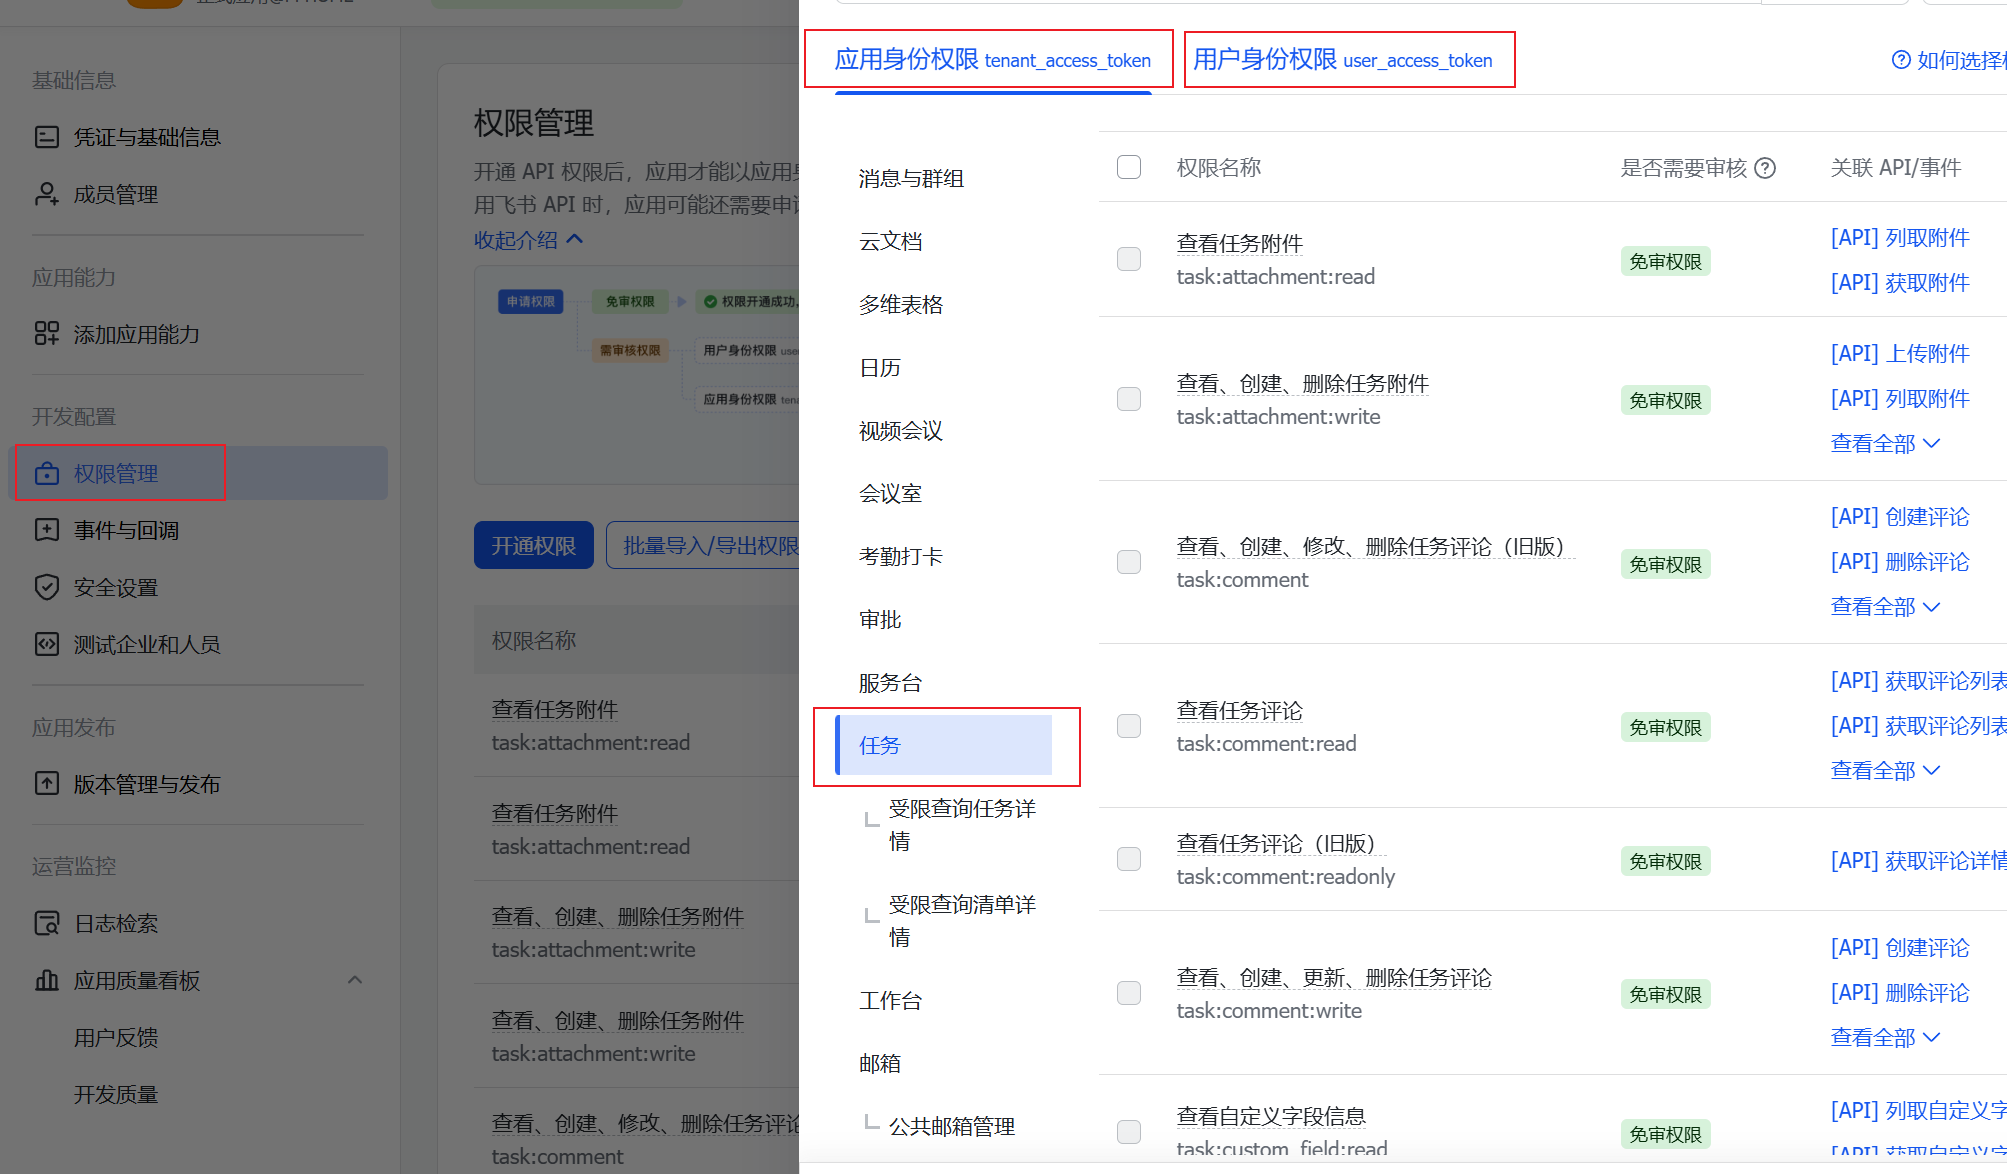Select 视频会议 category
Viewport: 2007px width, 1174px height.
pyautogui.click(x=901, y=431)
